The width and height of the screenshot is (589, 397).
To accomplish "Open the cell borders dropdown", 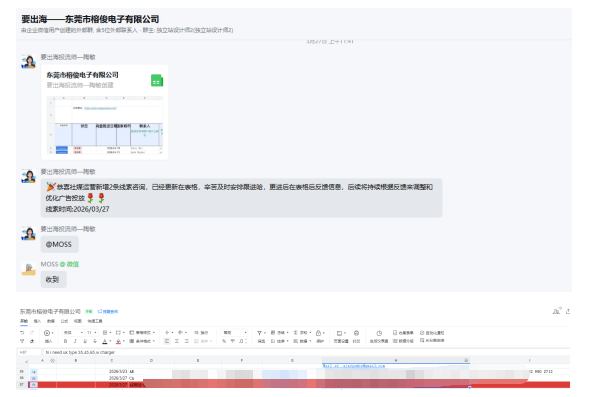I will pyautogui.click(x=107, y=332).
